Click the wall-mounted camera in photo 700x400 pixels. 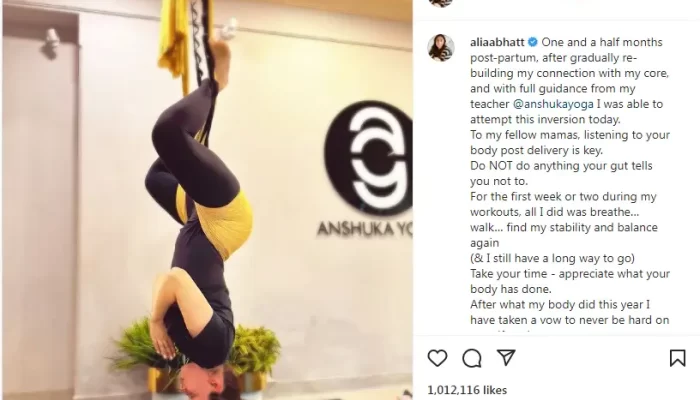pyautogui.click(x=50, y=42)
